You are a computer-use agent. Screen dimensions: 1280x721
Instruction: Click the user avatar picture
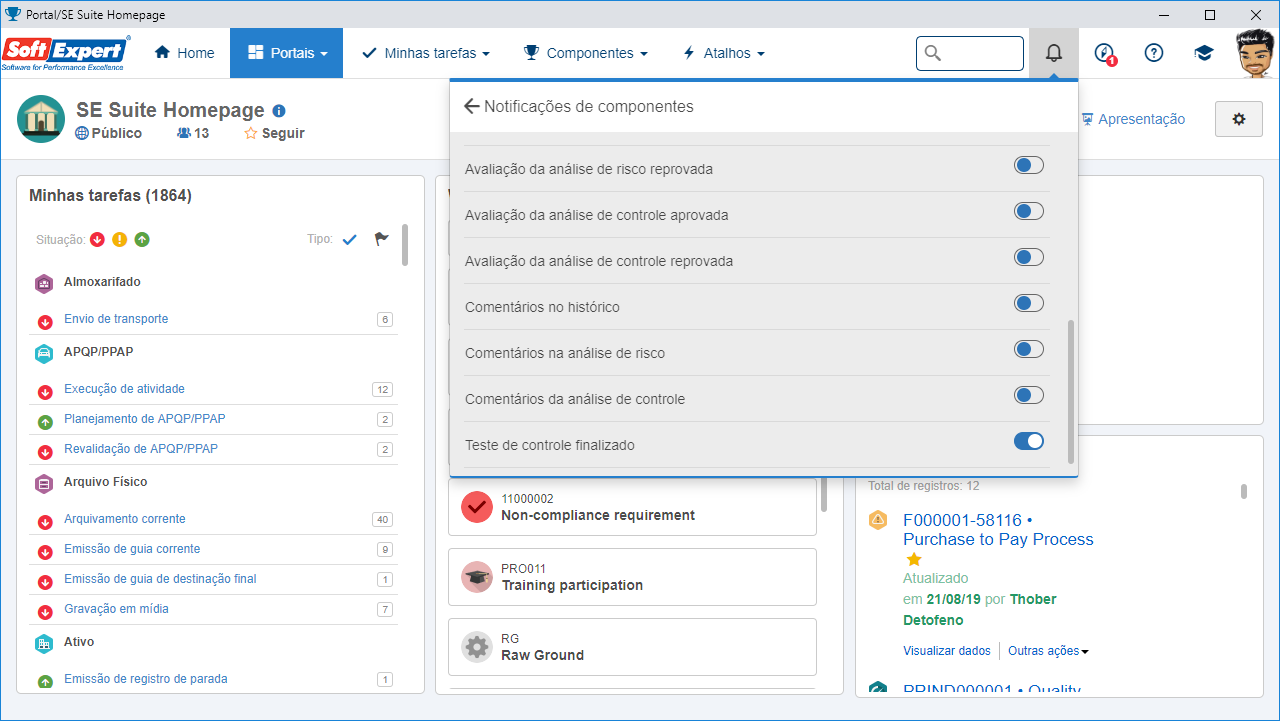(x=1254, y=53)
